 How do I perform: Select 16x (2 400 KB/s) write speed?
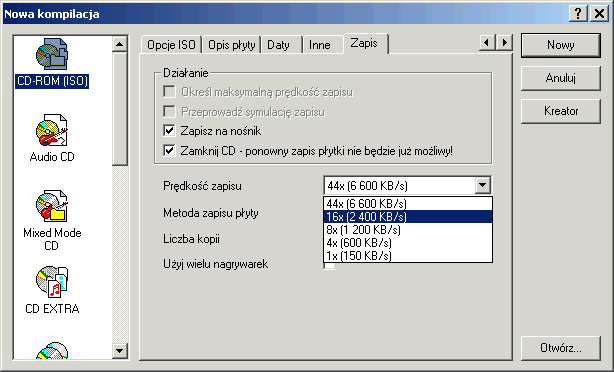point(408,217)
